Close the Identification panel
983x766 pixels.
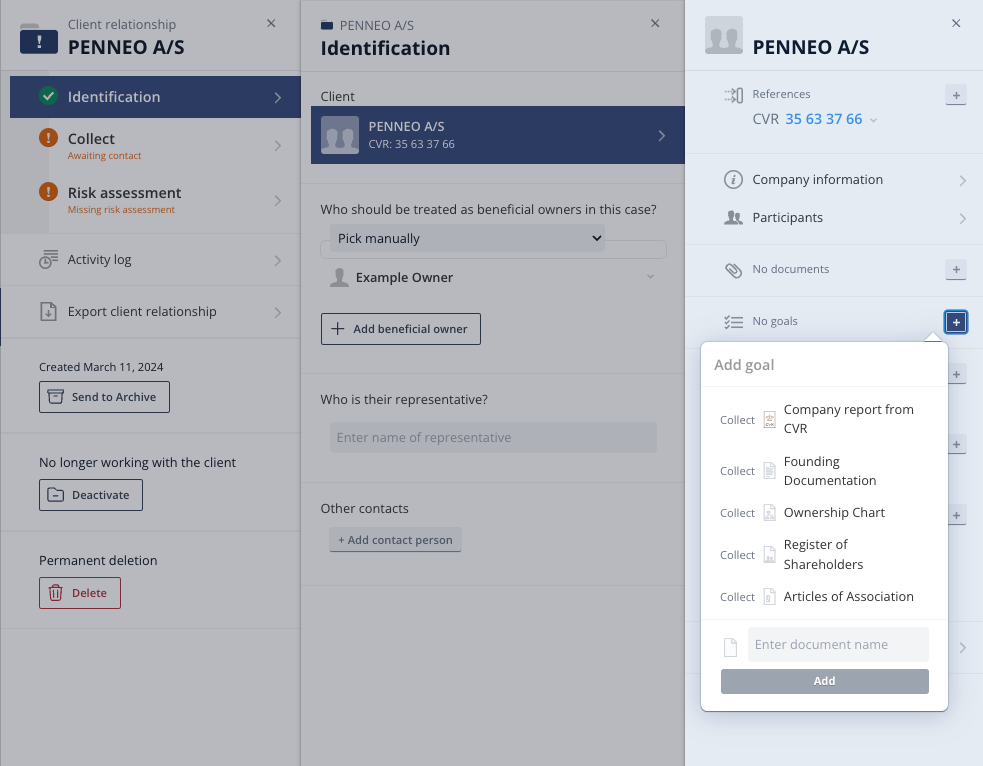[655, 23]
